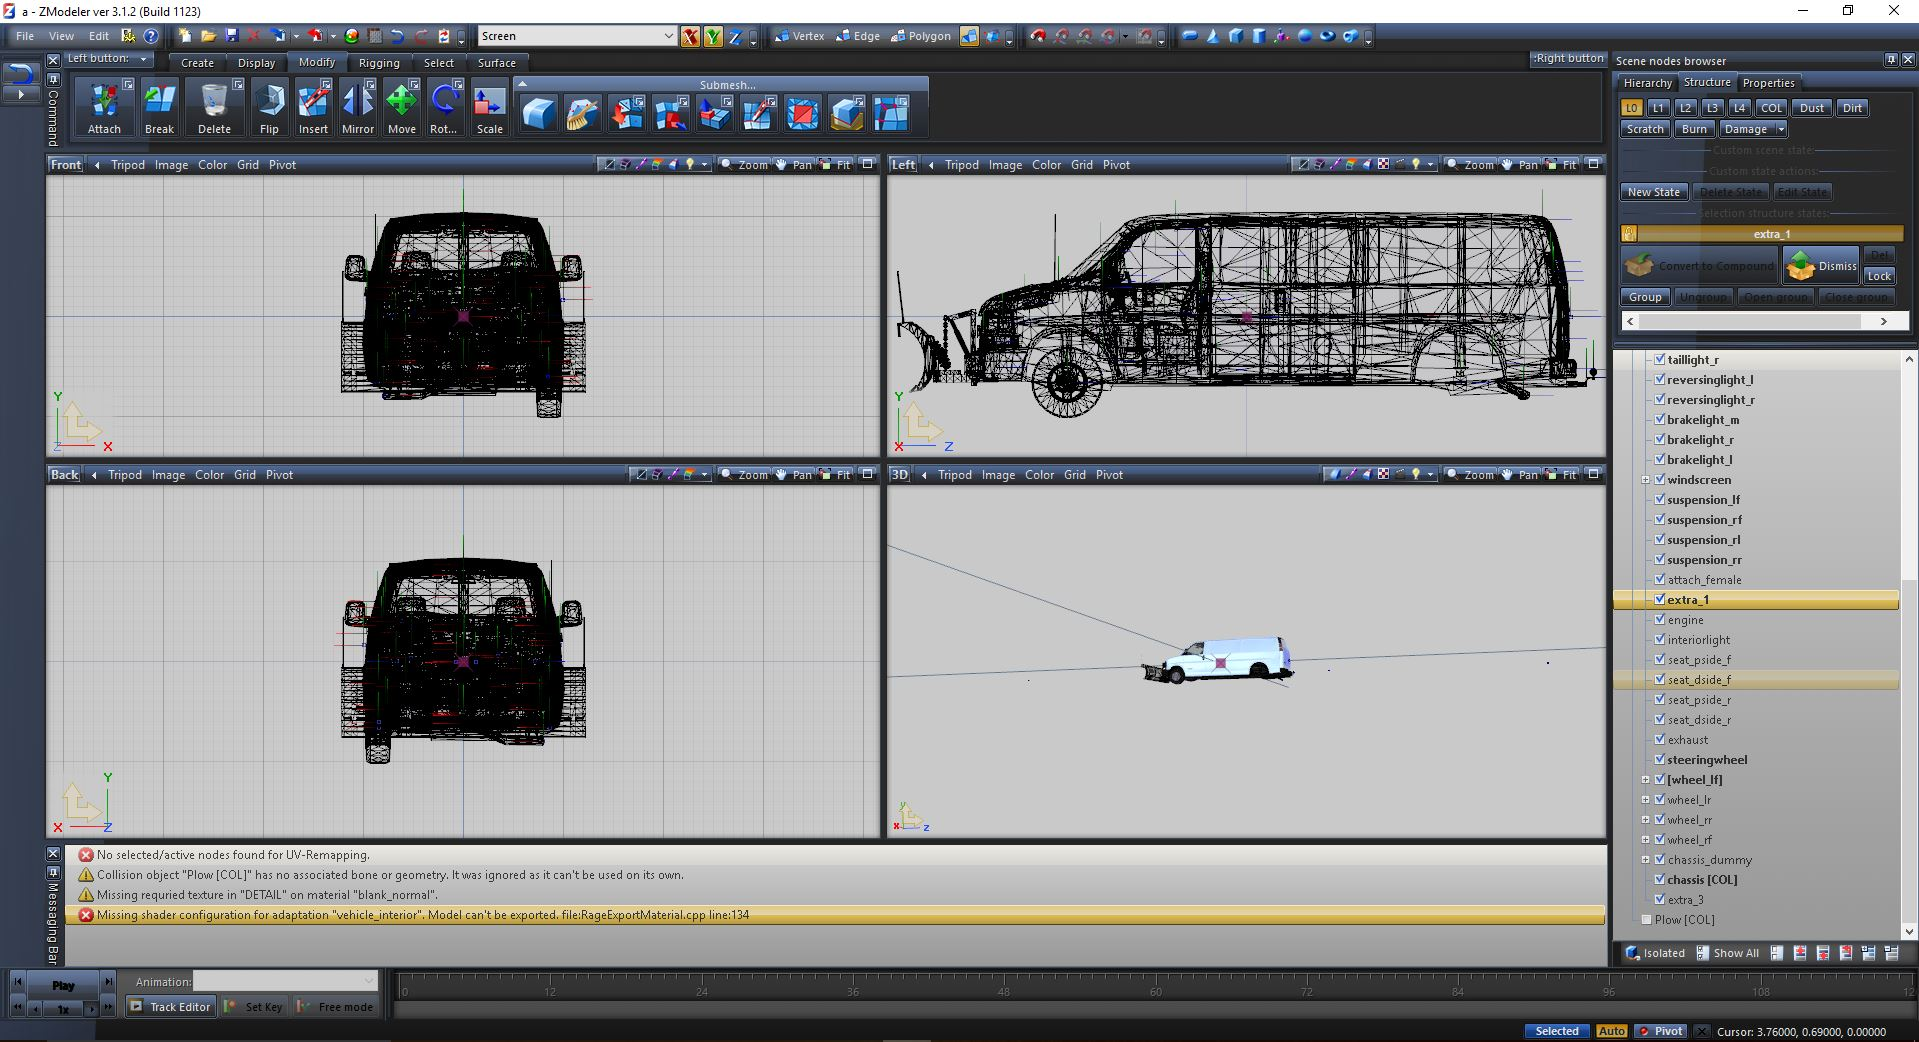This screenshot has width=1919, height=1042.
Task: Open the help question mark icon
Action: click(x=151, y=36)
